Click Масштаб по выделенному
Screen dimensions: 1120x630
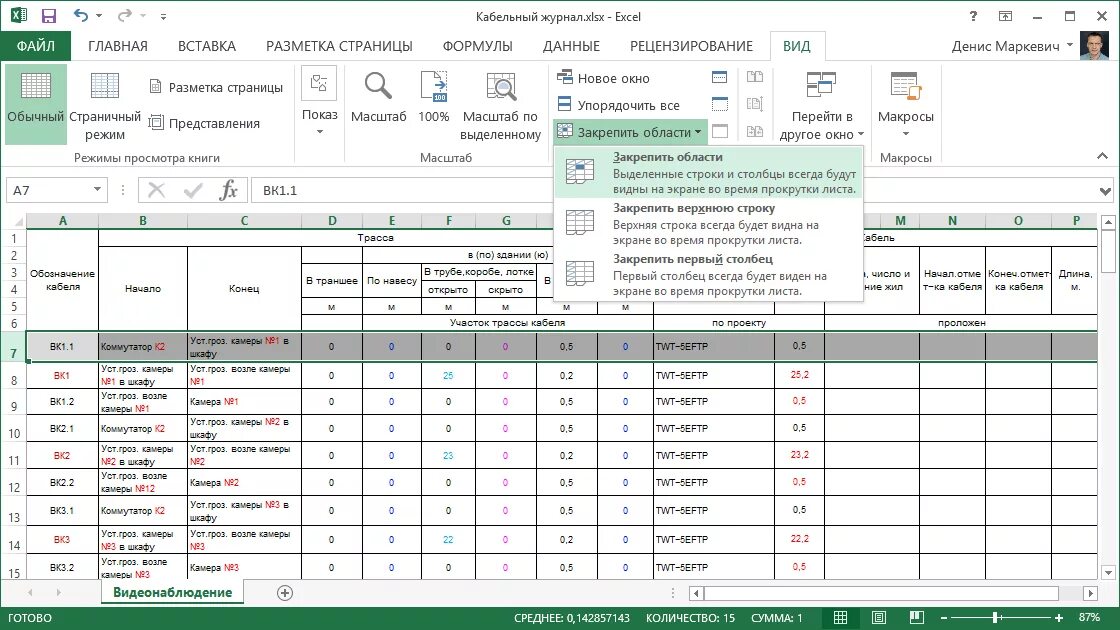click(x=501, y=106)
